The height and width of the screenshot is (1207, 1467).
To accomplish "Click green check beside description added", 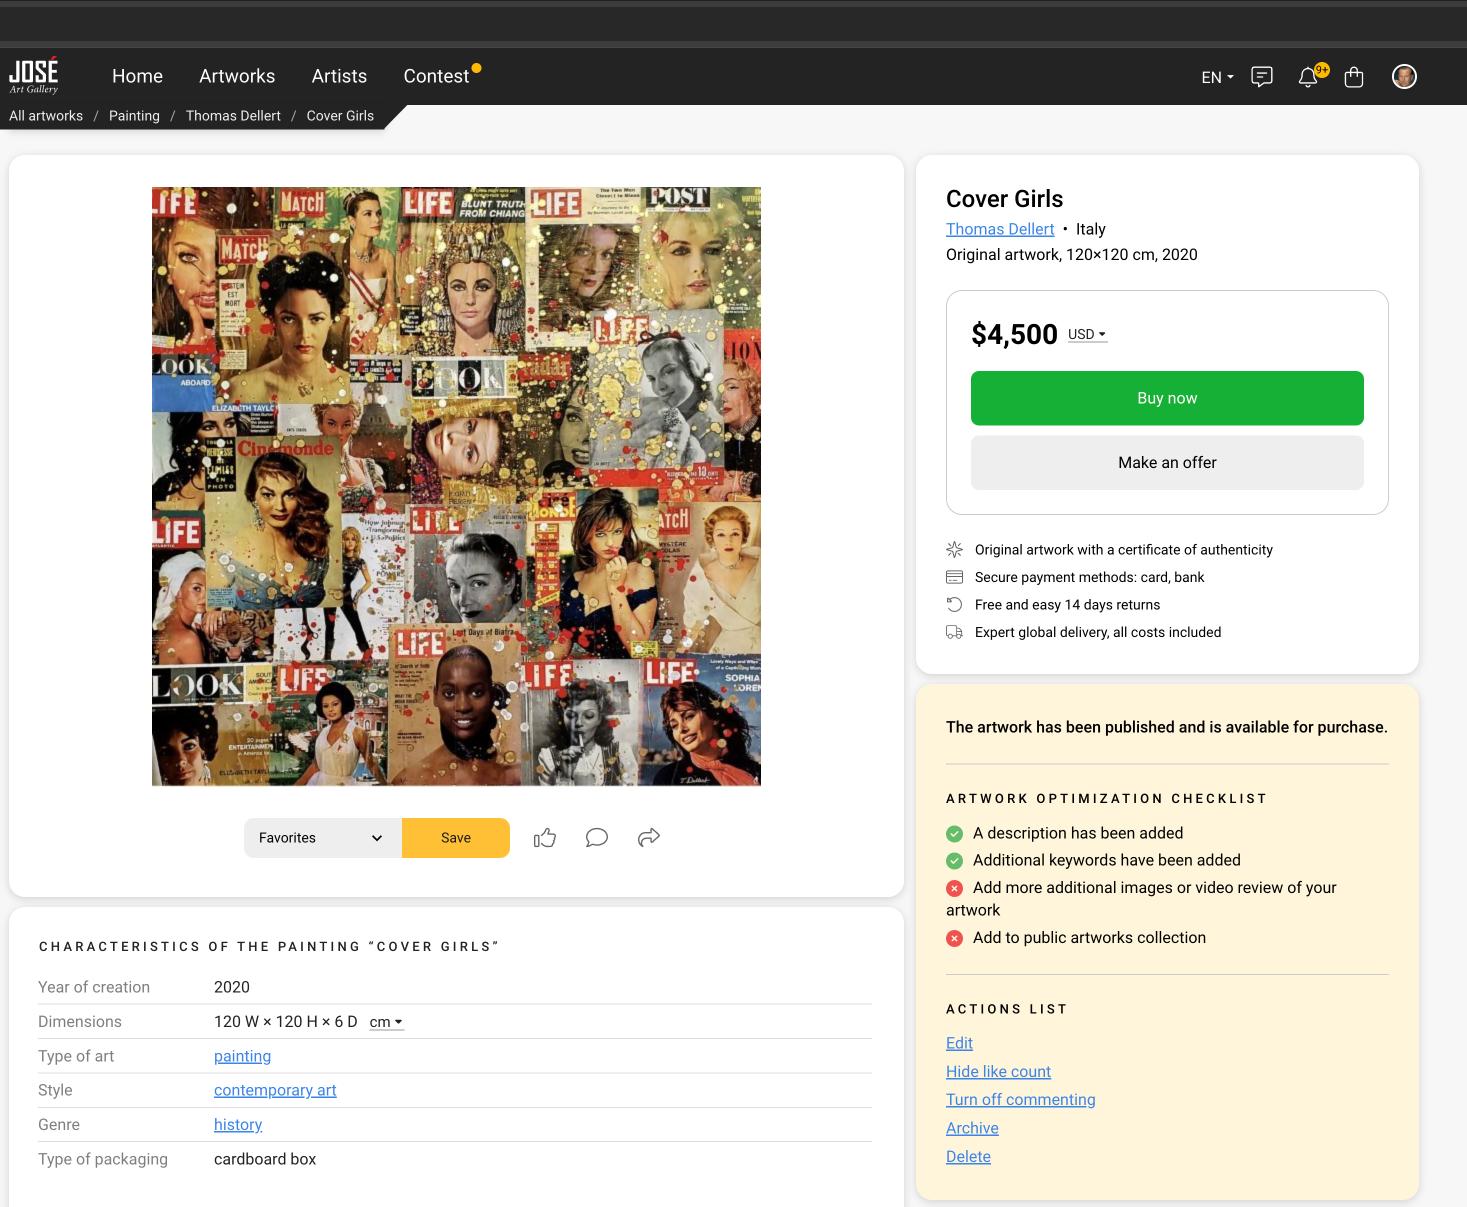I will (x=954, y=834).
